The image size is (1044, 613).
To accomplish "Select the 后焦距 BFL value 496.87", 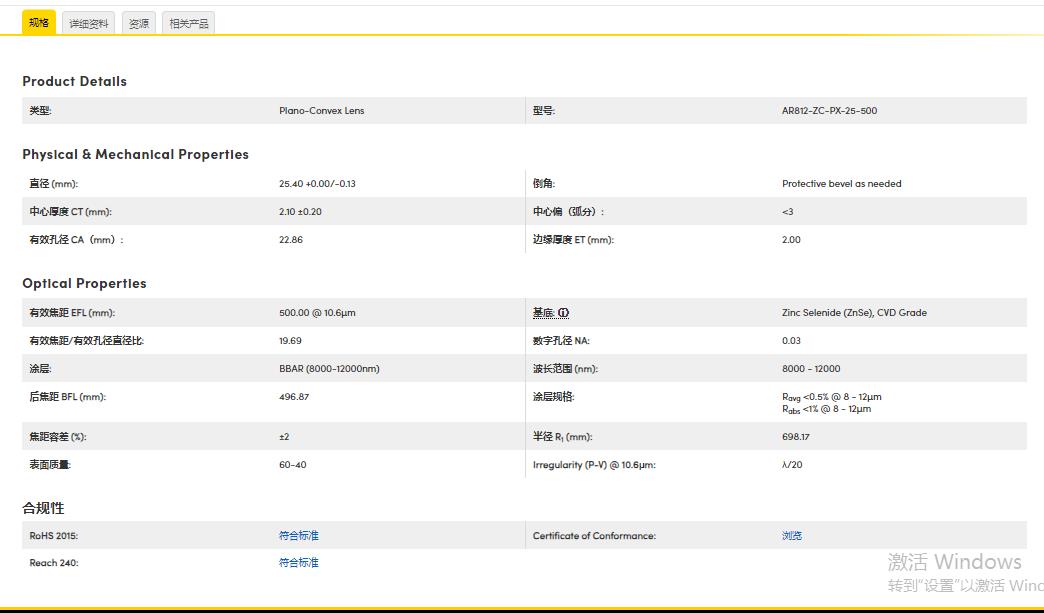I will click(x=297, y=396).
